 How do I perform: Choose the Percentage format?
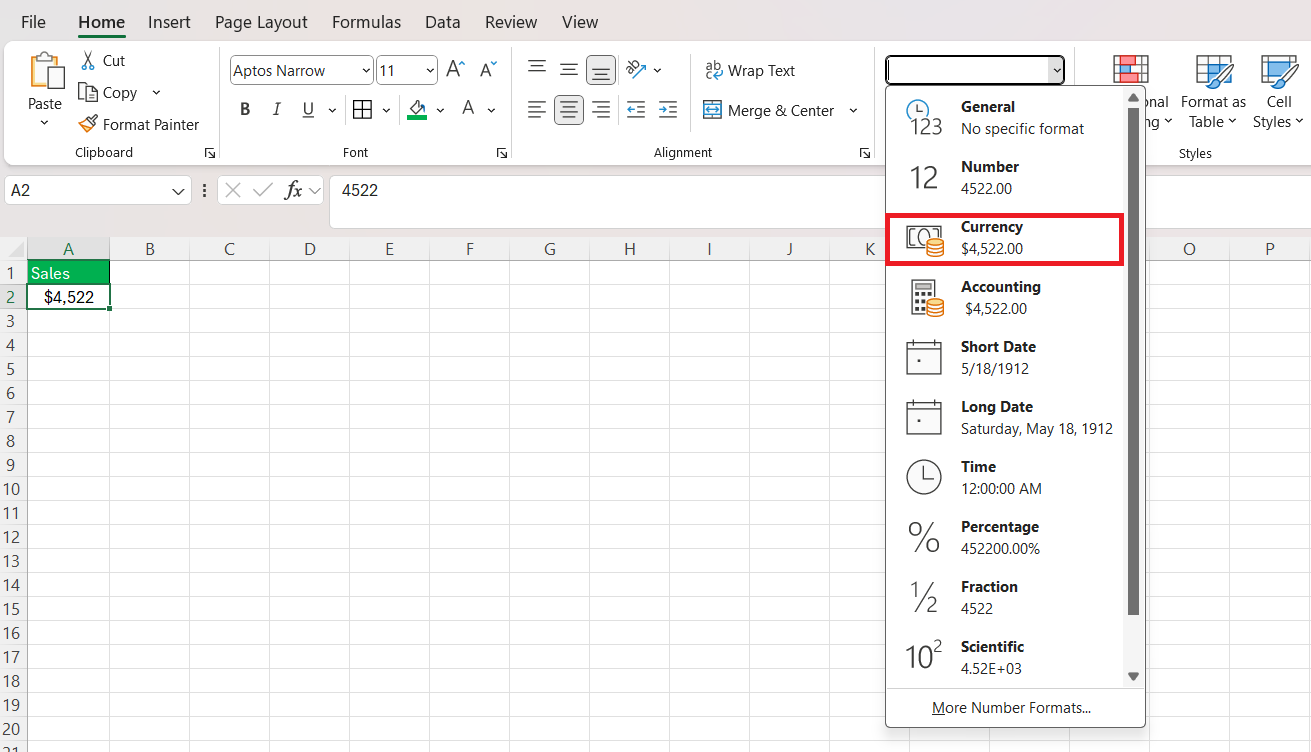(x=1005, y=538)
